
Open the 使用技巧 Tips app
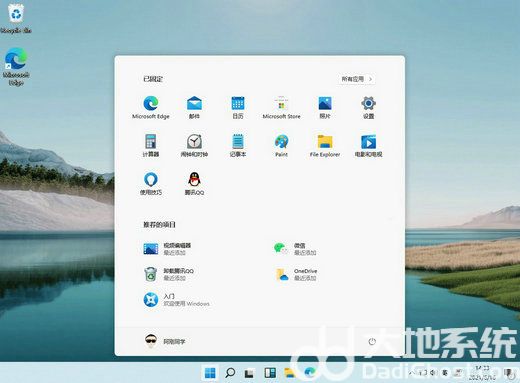151,183
